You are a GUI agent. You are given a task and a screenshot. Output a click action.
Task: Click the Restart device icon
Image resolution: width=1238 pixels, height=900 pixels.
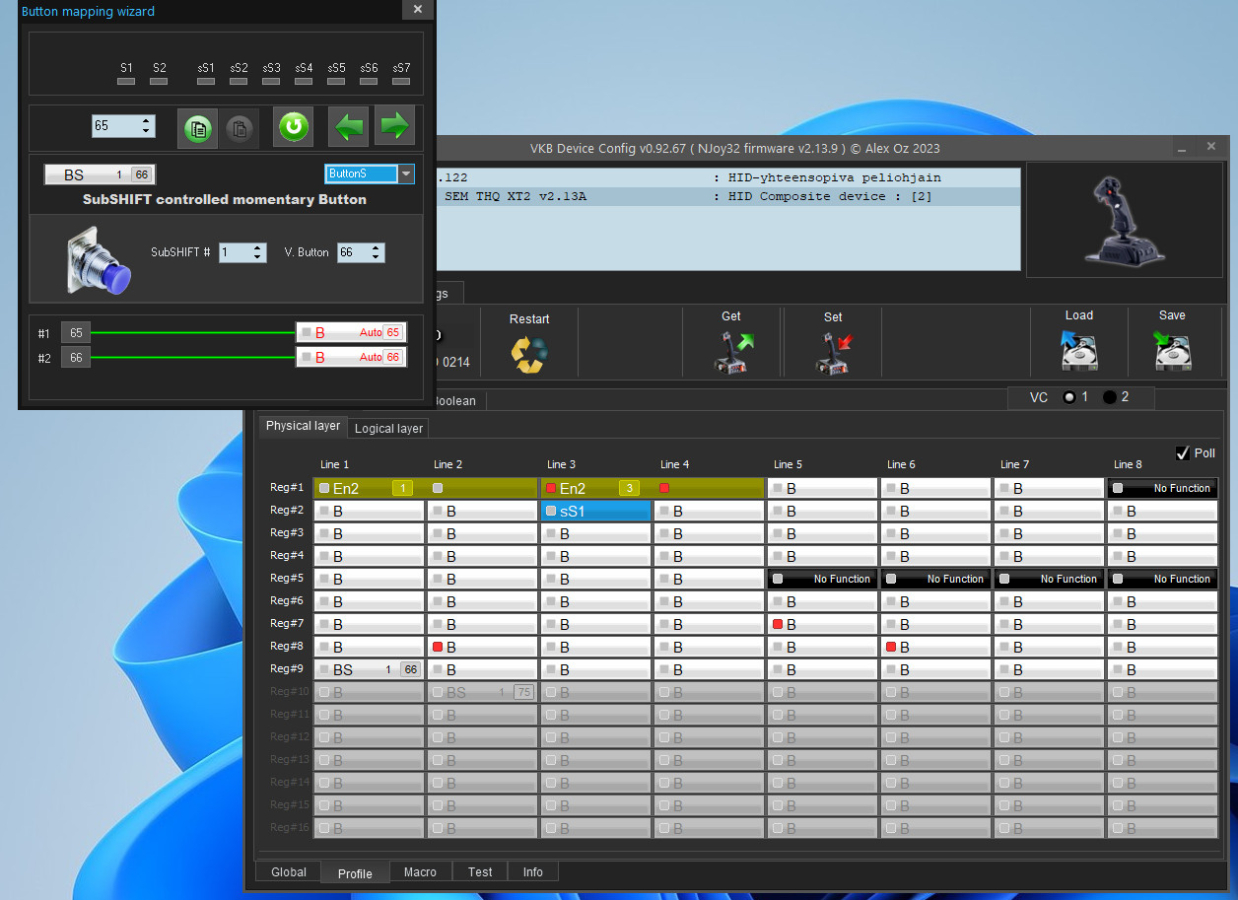point(529,354)
